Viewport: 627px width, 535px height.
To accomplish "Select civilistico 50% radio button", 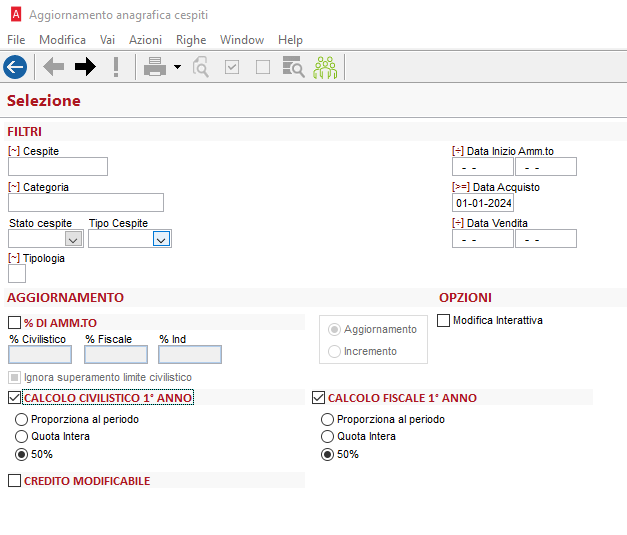I will click(x=21, y=455).
